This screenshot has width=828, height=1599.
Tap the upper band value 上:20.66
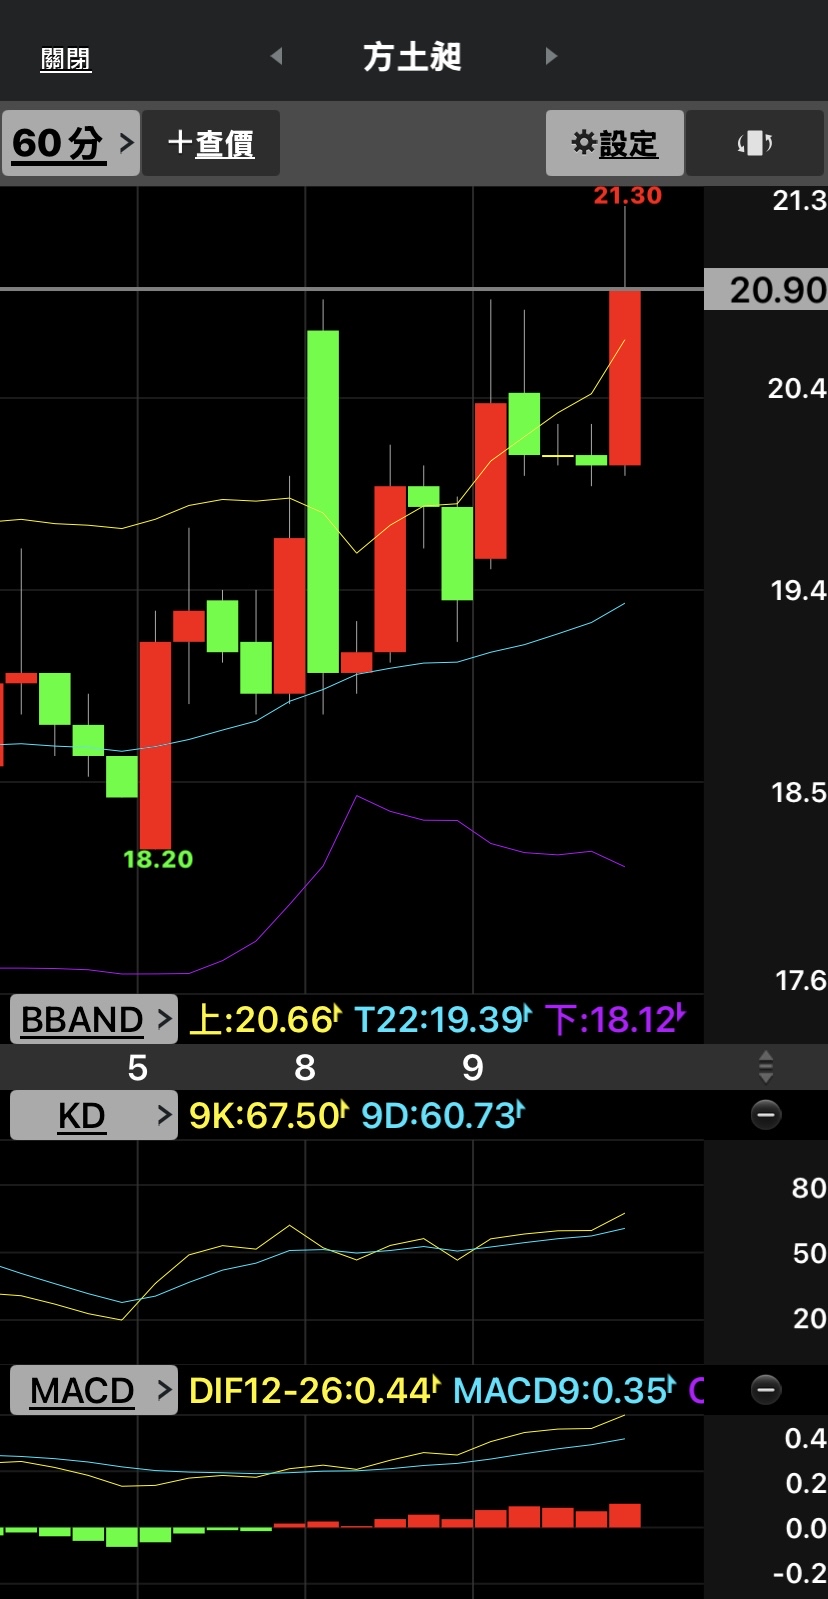coord(265,1019)
